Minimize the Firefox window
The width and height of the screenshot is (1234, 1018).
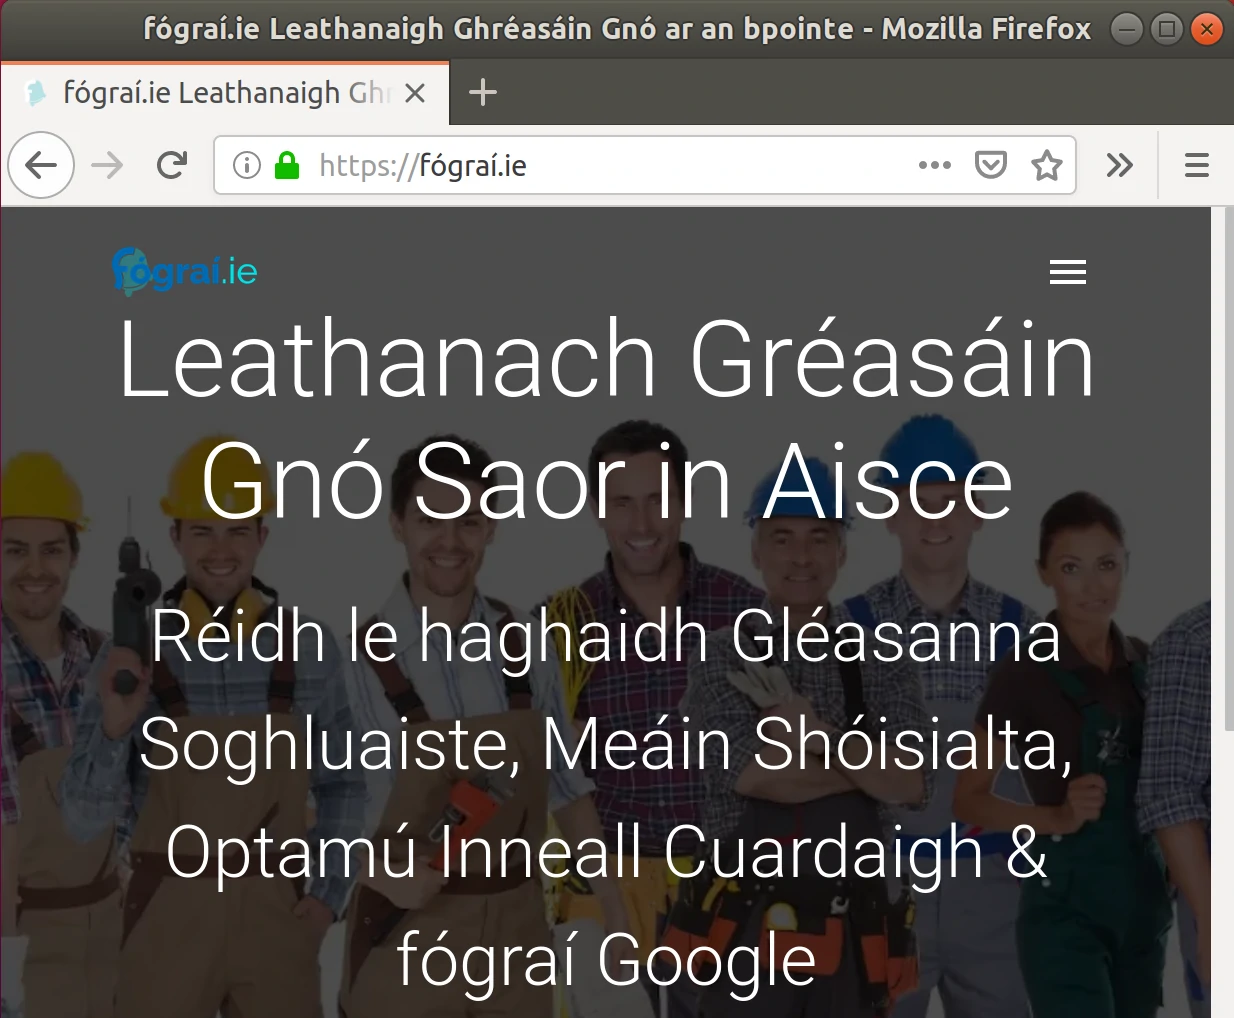point(1127,29)
